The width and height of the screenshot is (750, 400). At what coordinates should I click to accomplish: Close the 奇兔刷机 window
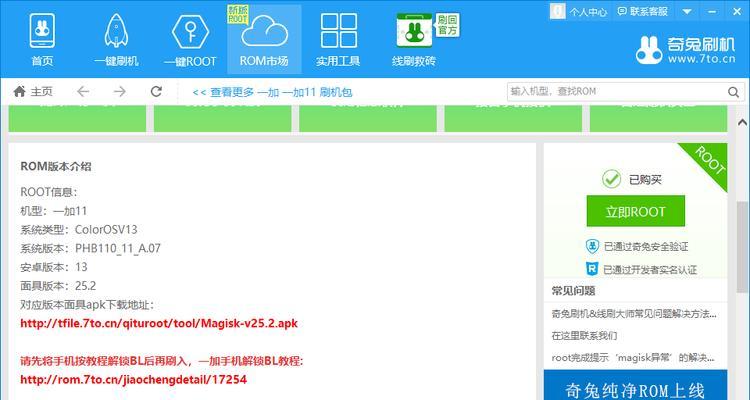(x=737, y=11)
